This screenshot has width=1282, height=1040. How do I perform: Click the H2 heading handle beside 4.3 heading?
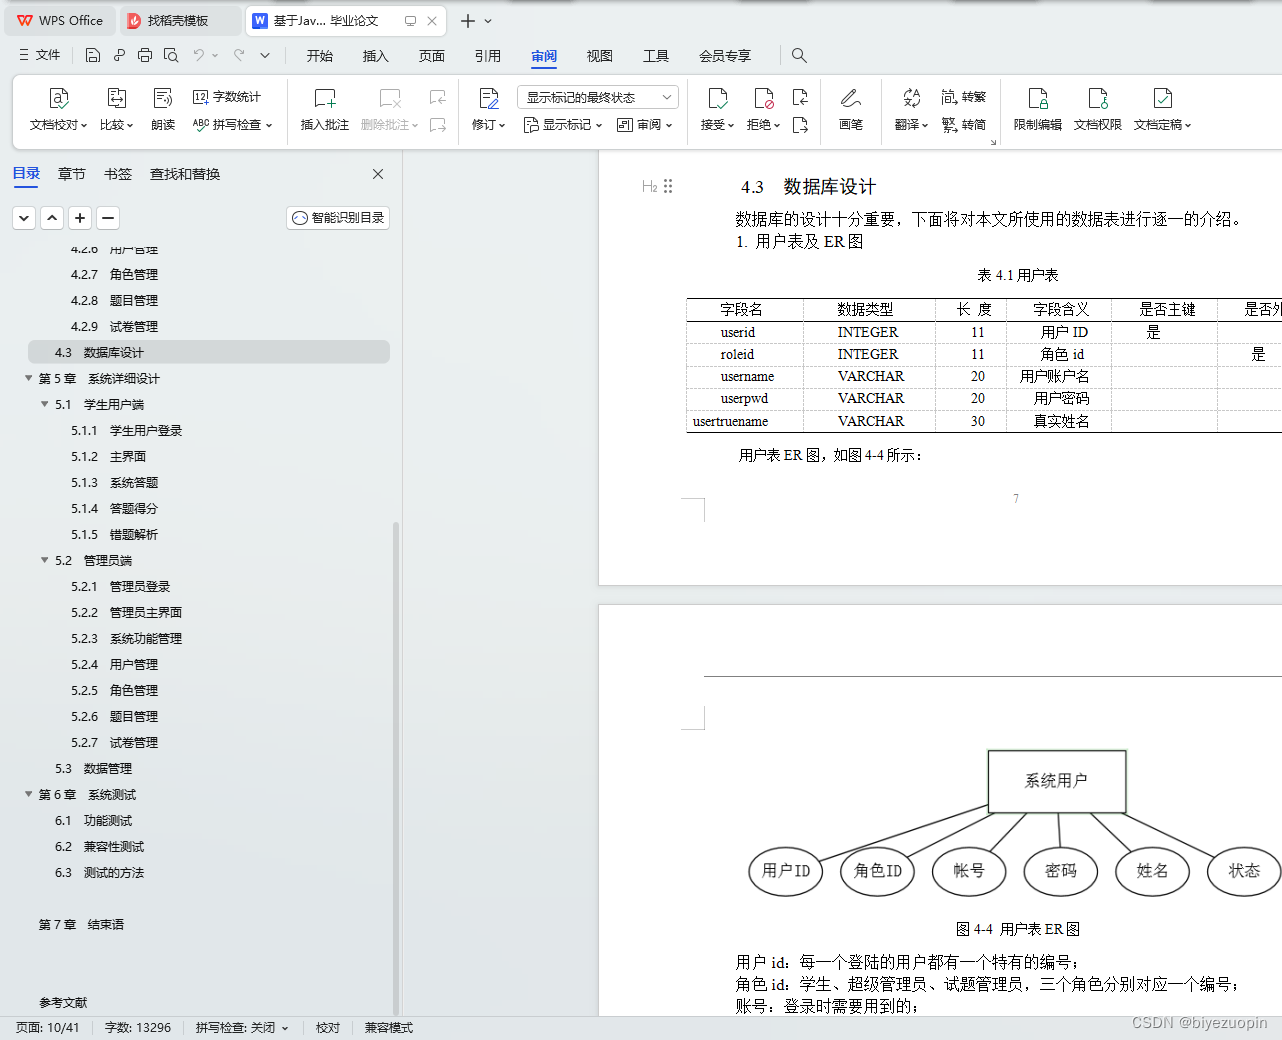tap(650, 186)
